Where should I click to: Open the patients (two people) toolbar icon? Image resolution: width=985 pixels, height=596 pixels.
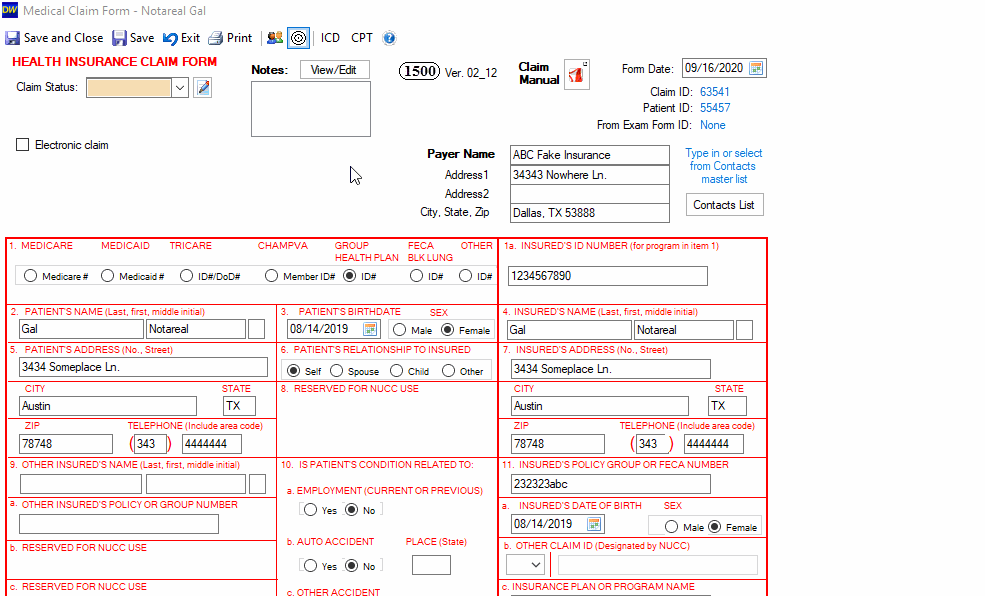tap(275, 38)
